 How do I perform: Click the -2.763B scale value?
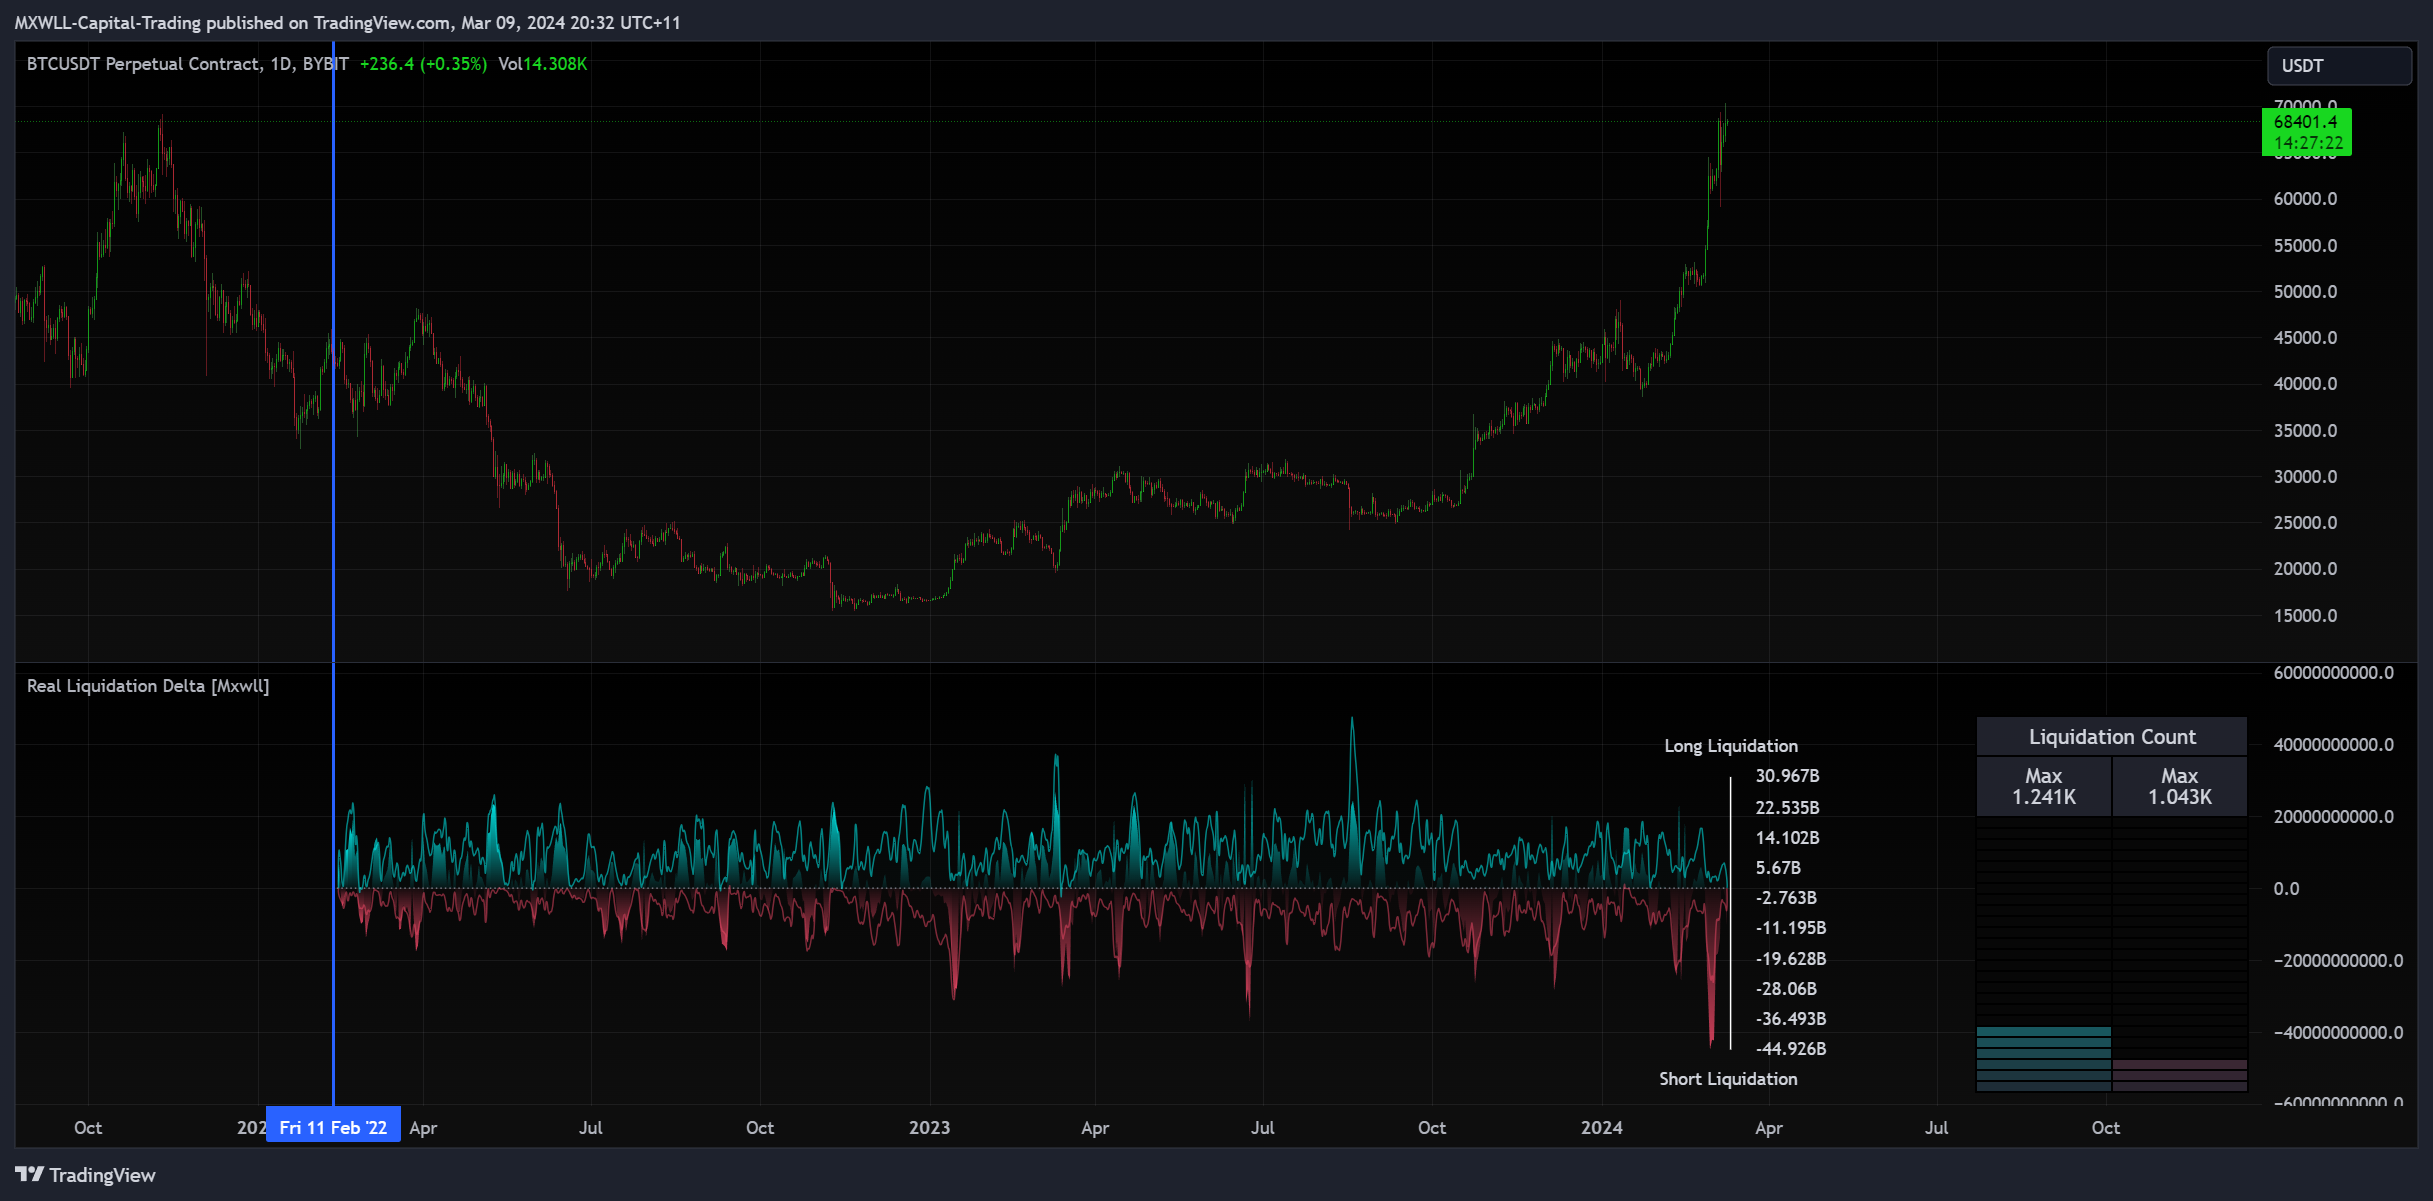click(x=1786, y=898)
